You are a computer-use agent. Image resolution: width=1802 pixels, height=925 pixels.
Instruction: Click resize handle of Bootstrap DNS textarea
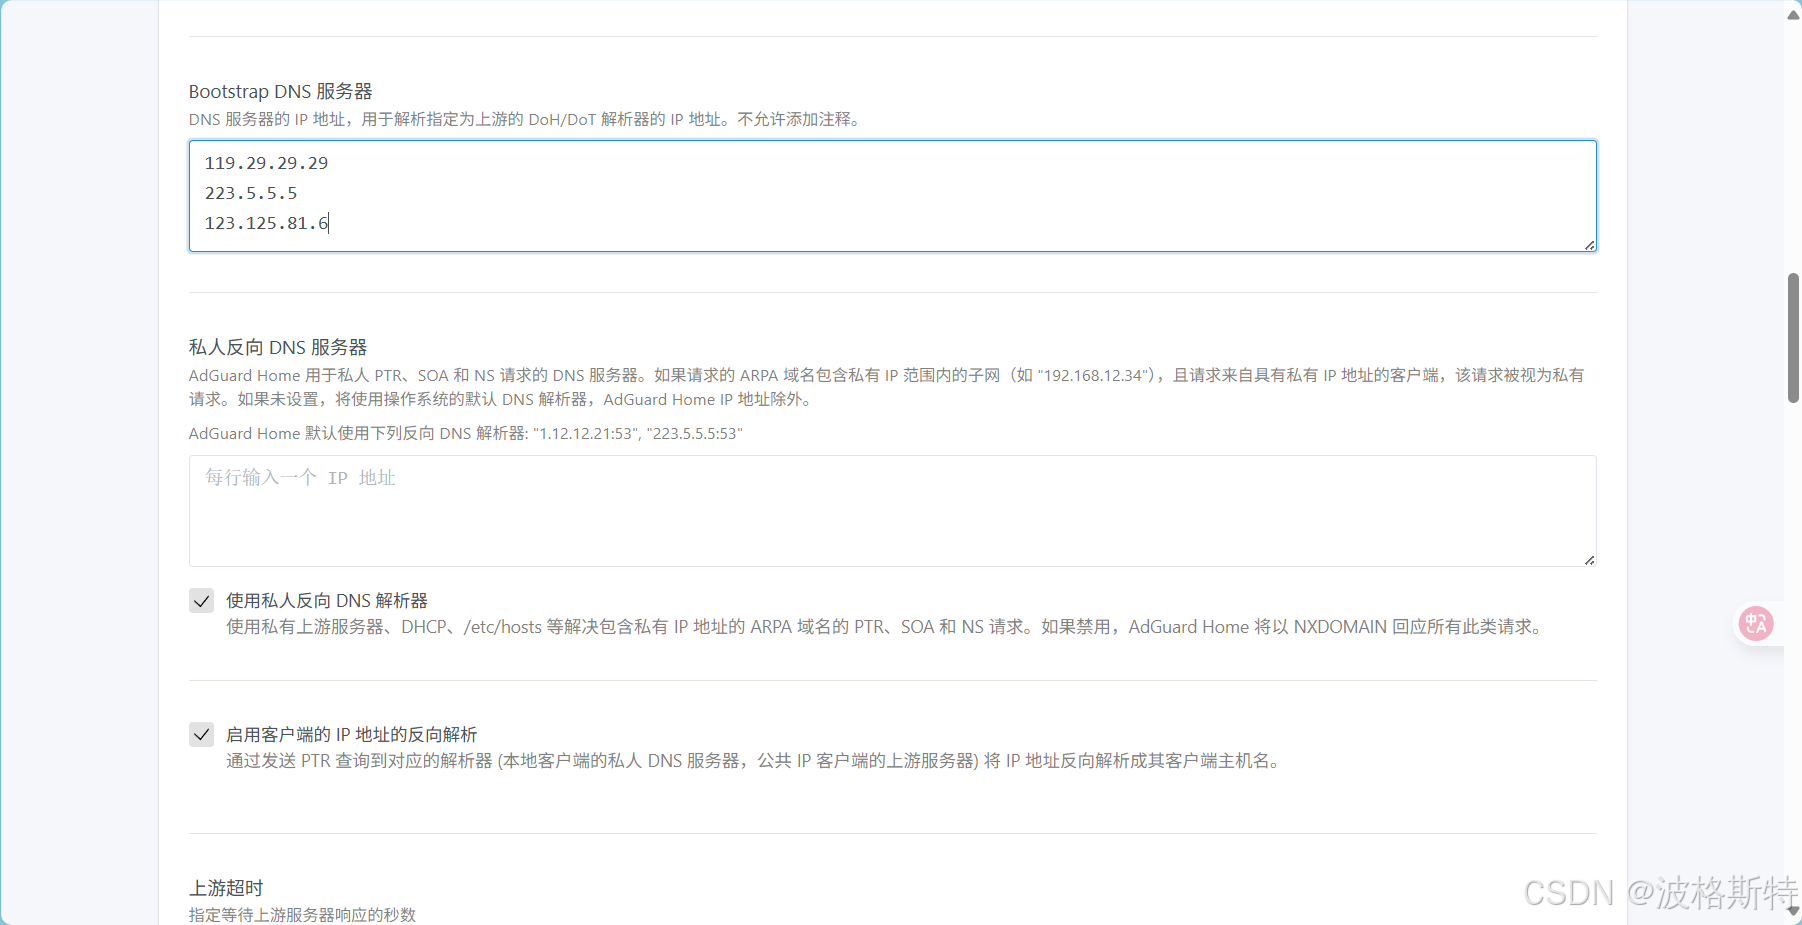click(x=1589, y=245)
